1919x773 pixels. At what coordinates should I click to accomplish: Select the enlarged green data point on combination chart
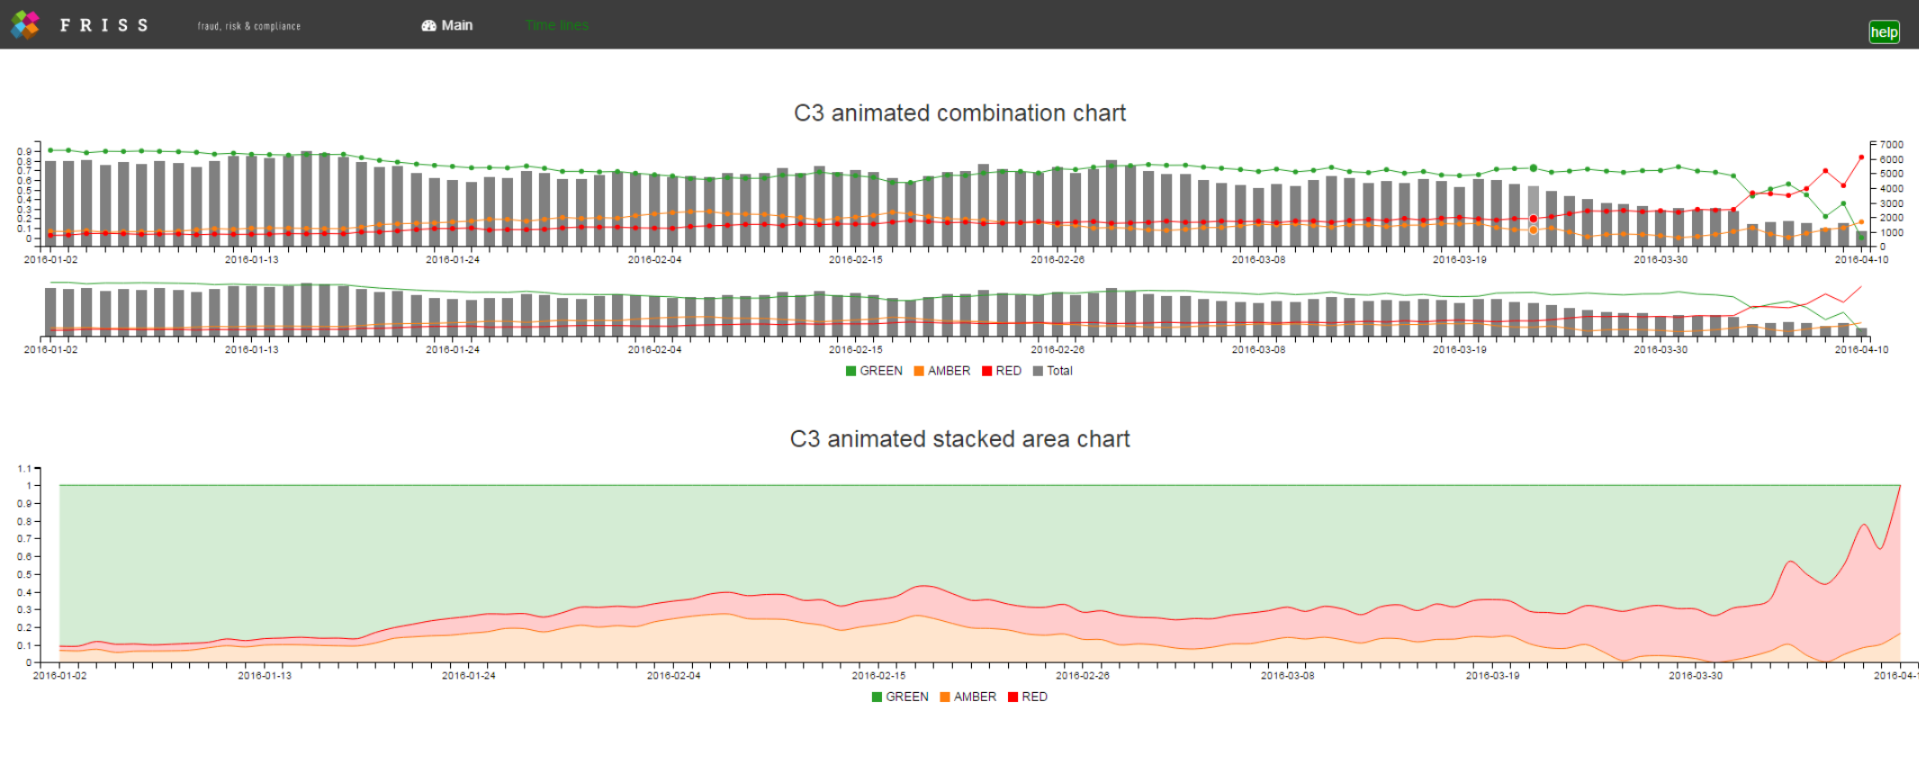click(x=1533, y=168)
